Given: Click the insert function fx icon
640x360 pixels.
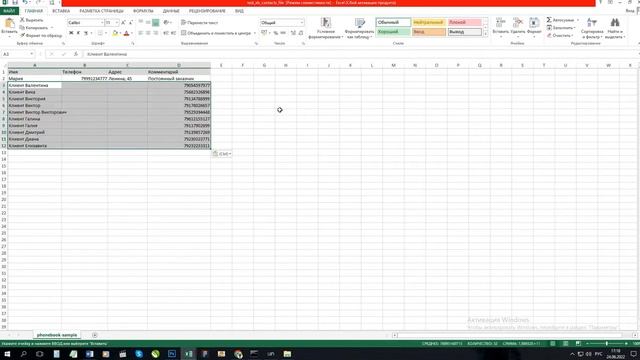Looking at the screenshot, I should tap(76, 54).
